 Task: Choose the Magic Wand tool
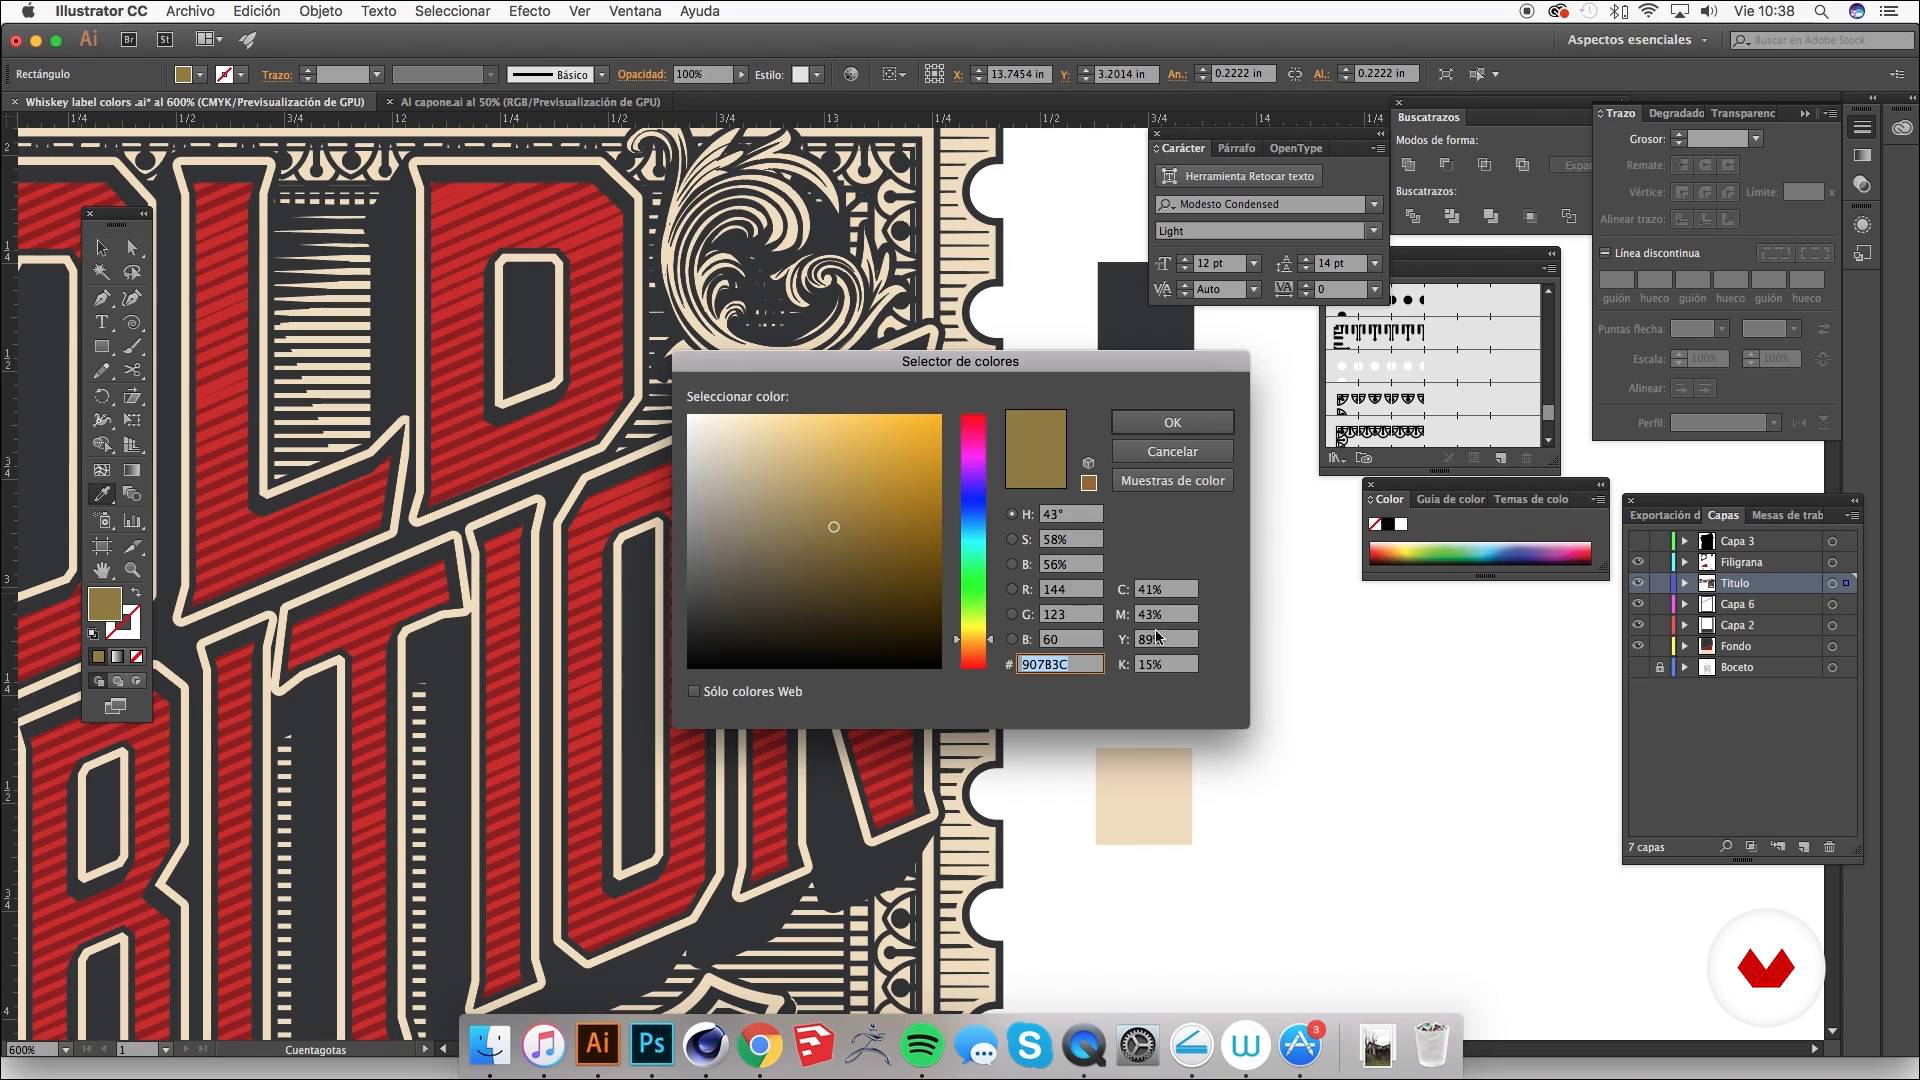[102, 272]
